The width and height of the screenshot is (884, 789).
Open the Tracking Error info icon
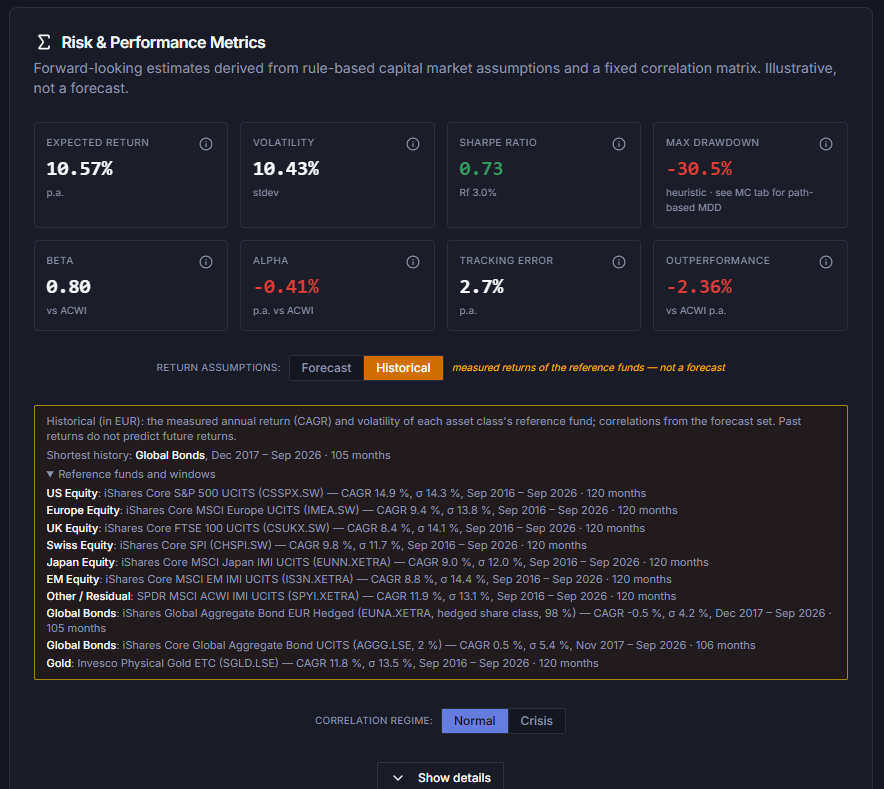(x=618, y=262)
